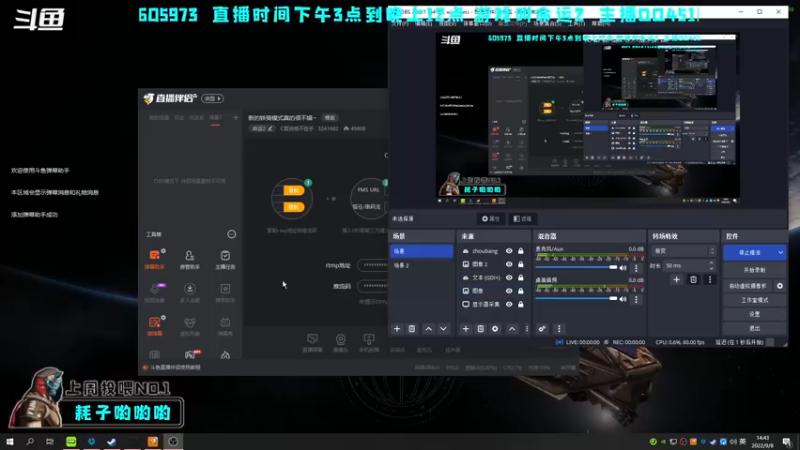800x450 pixels.
Task: Click the rtmp地址 input field
Action: point(373,265)
